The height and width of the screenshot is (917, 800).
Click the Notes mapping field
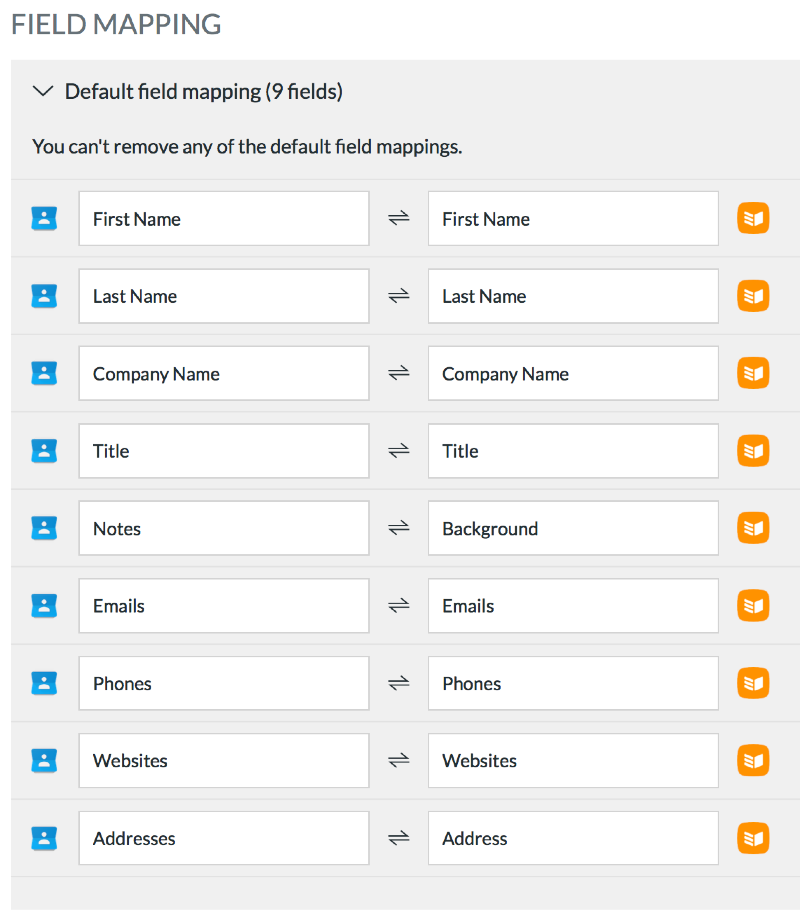[x=224, y=528]
